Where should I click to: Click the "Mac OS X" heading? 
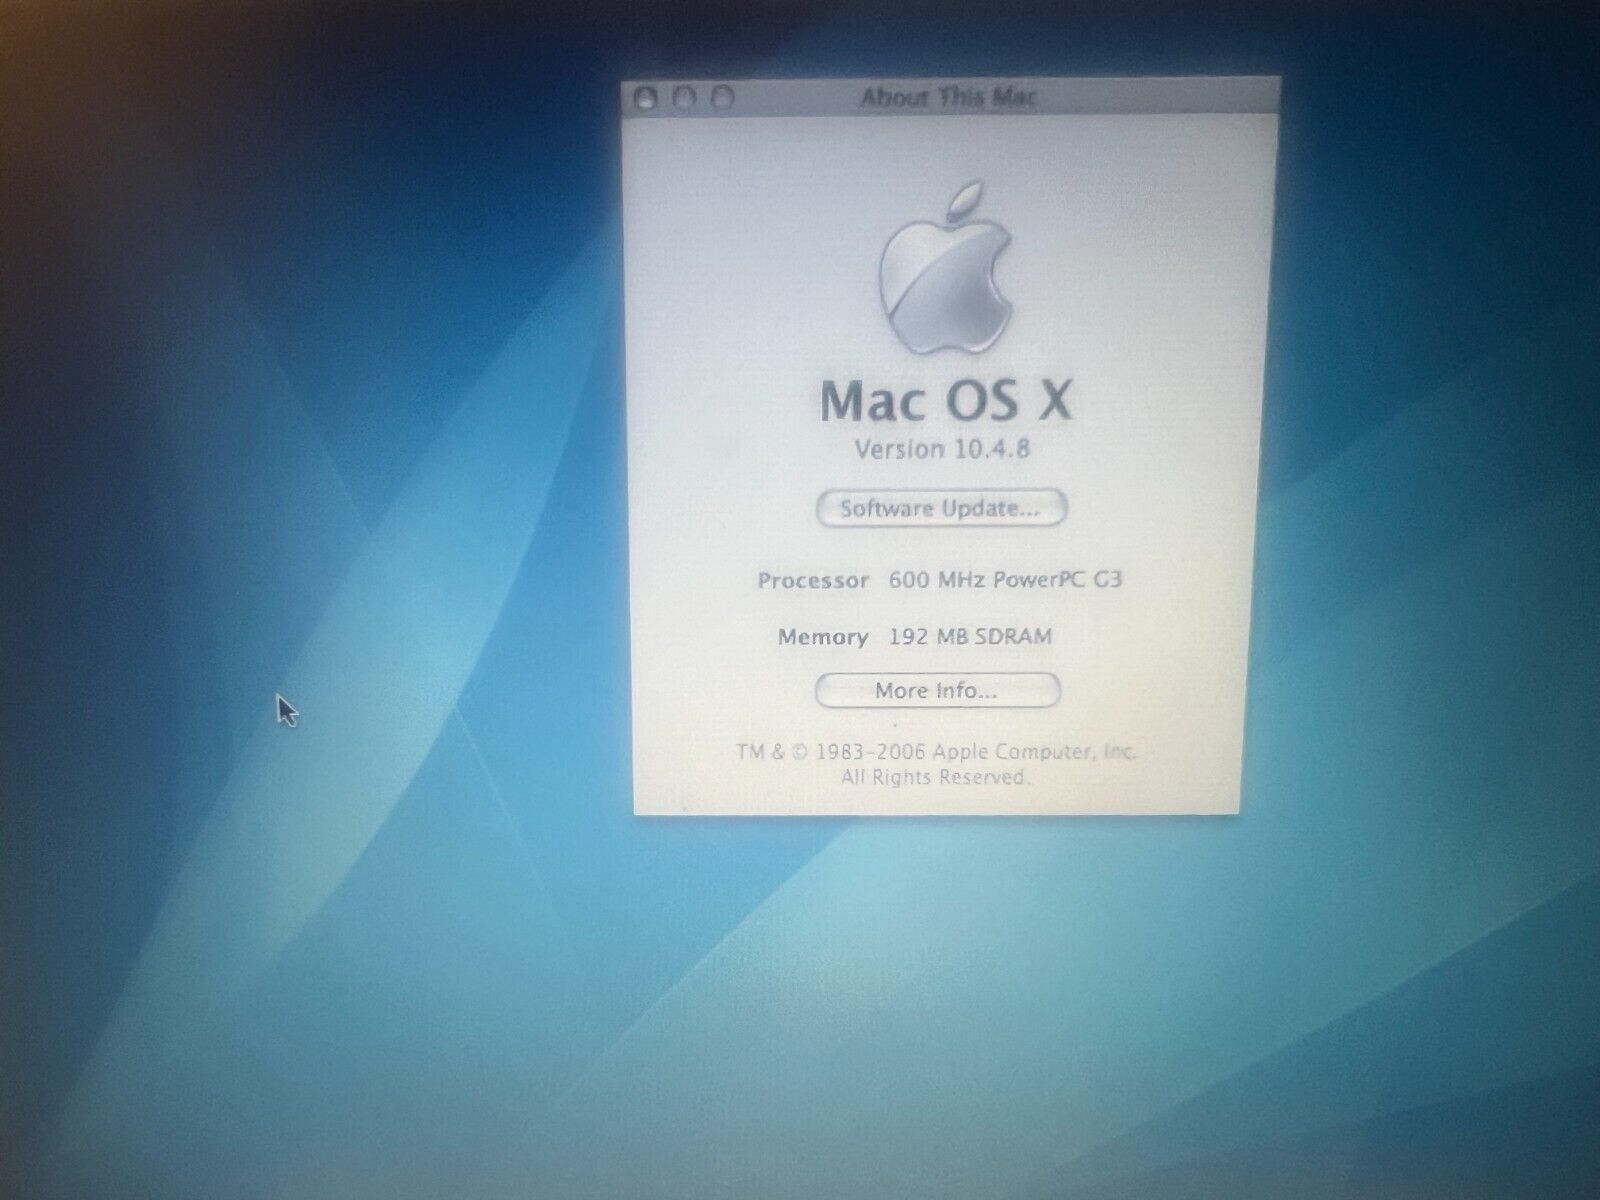945,400
